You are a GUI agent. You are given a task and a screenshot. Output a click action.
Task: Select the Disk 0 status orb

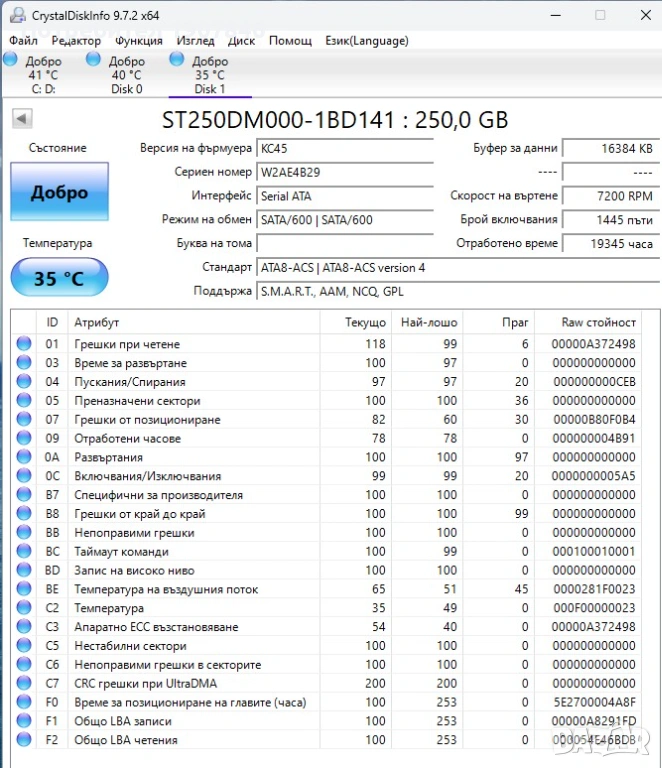93,60
